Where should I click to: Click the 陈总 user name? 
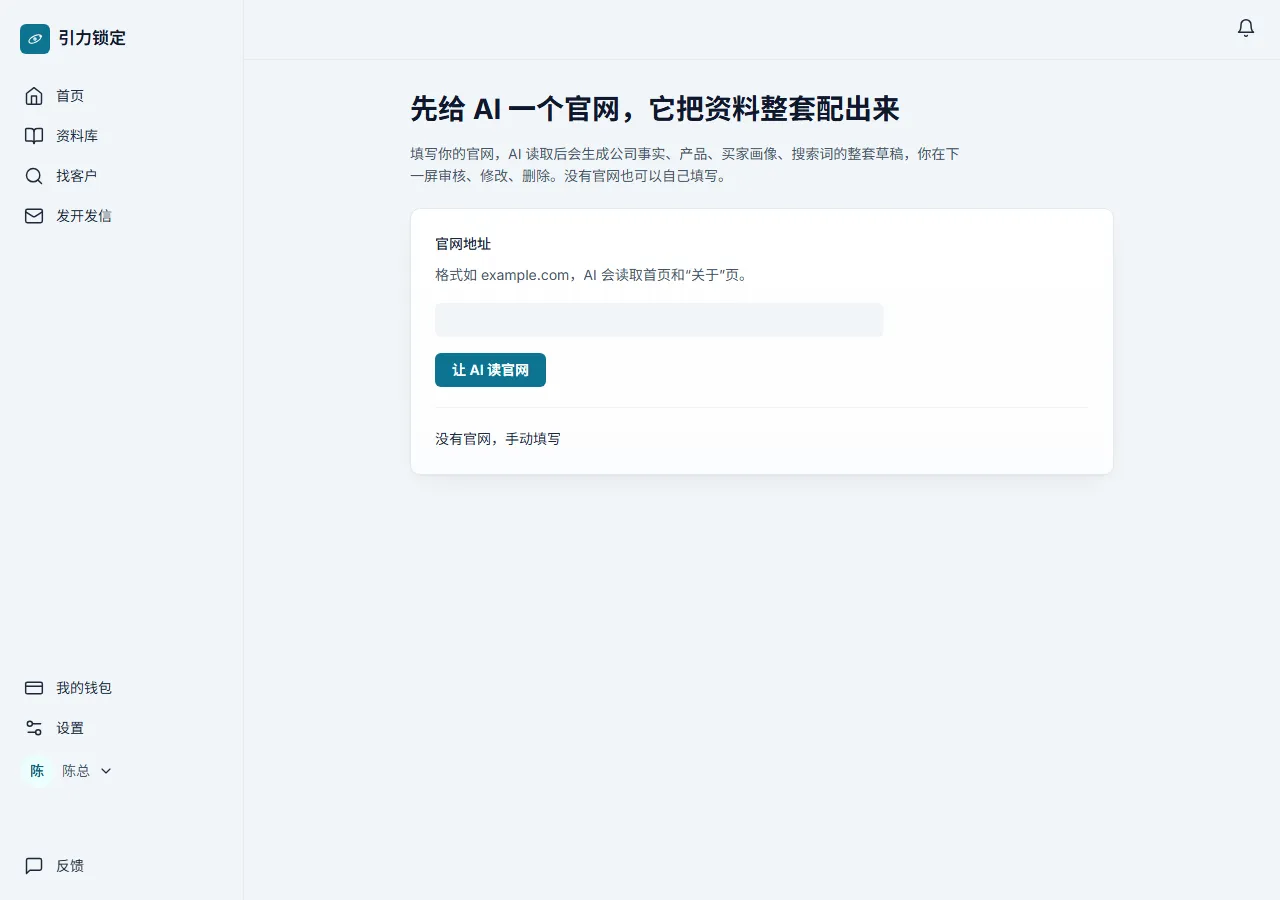click(x=76, y=771)
